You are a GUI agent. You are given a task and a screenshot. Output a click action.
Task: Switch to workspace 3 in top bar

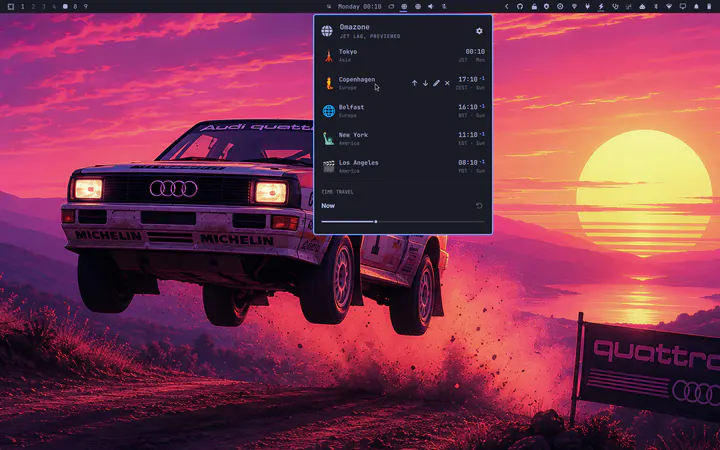(x=44, y=6)
